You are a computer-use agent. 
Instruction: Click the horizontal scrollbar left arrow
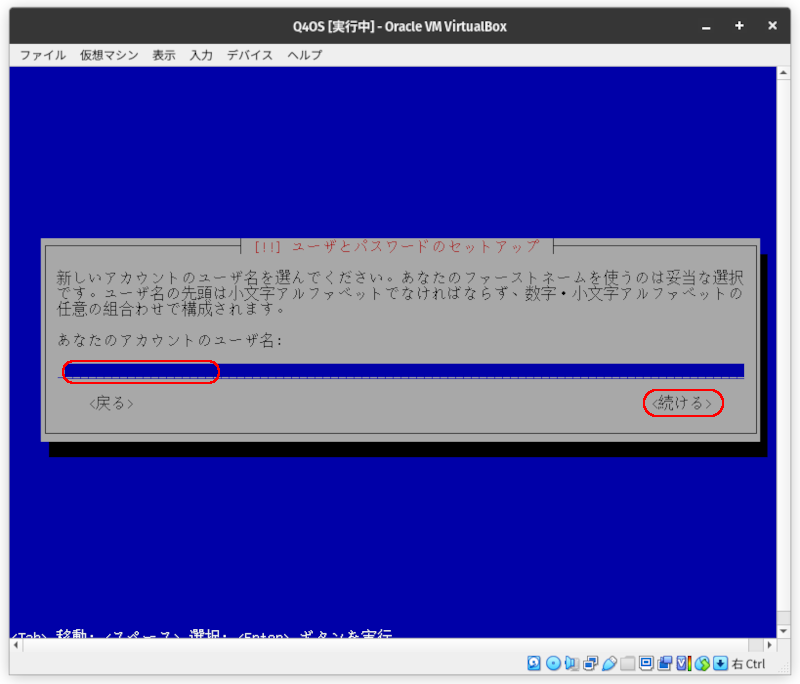pyautogui.click(x=16, y=645)
